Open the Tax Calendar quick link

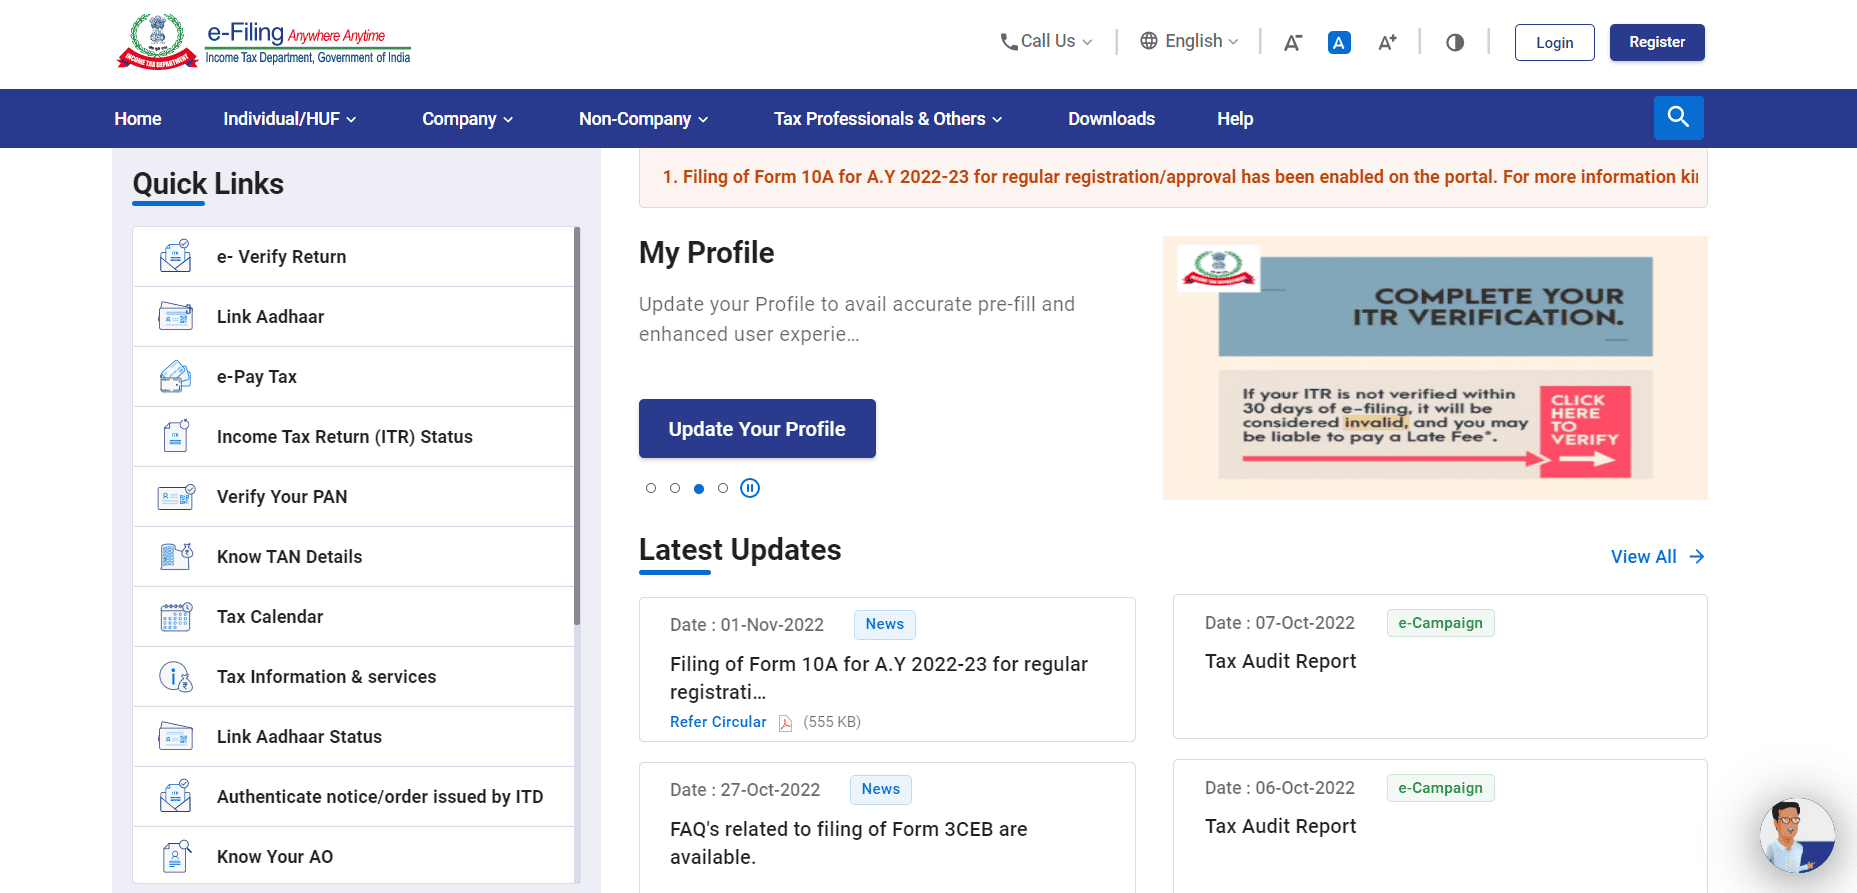354,617
